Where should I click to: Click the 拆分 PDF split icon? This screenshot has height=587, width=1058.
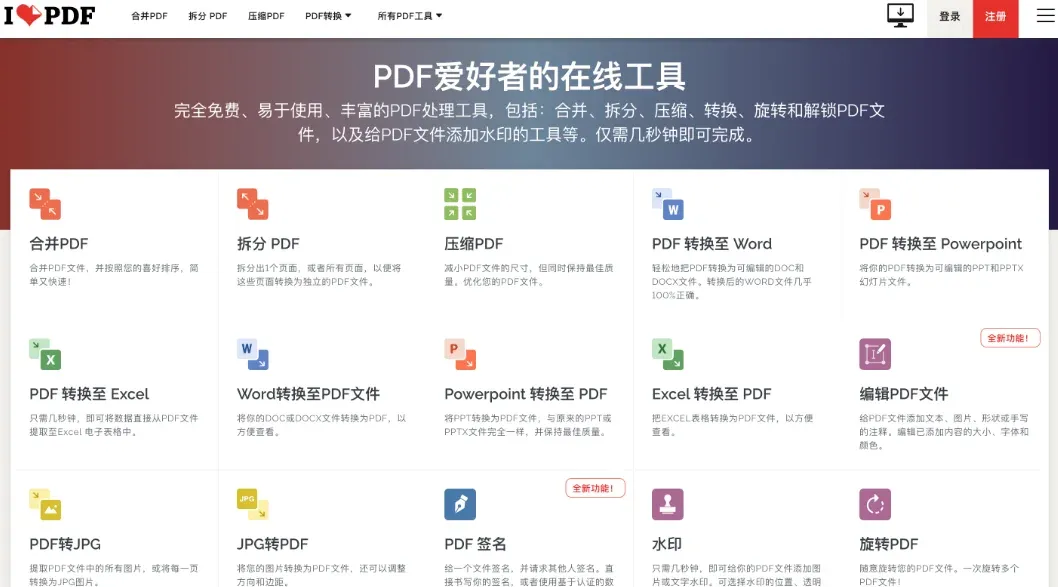pos(253,204)
